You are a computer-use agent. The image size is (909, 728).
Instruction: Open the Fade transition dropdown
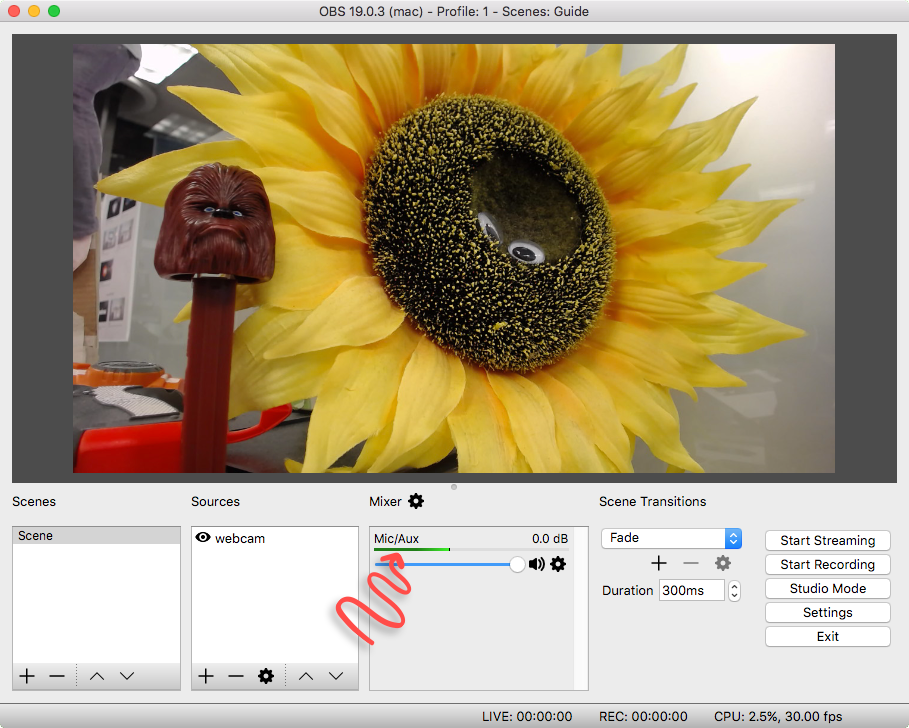[671, 538]
